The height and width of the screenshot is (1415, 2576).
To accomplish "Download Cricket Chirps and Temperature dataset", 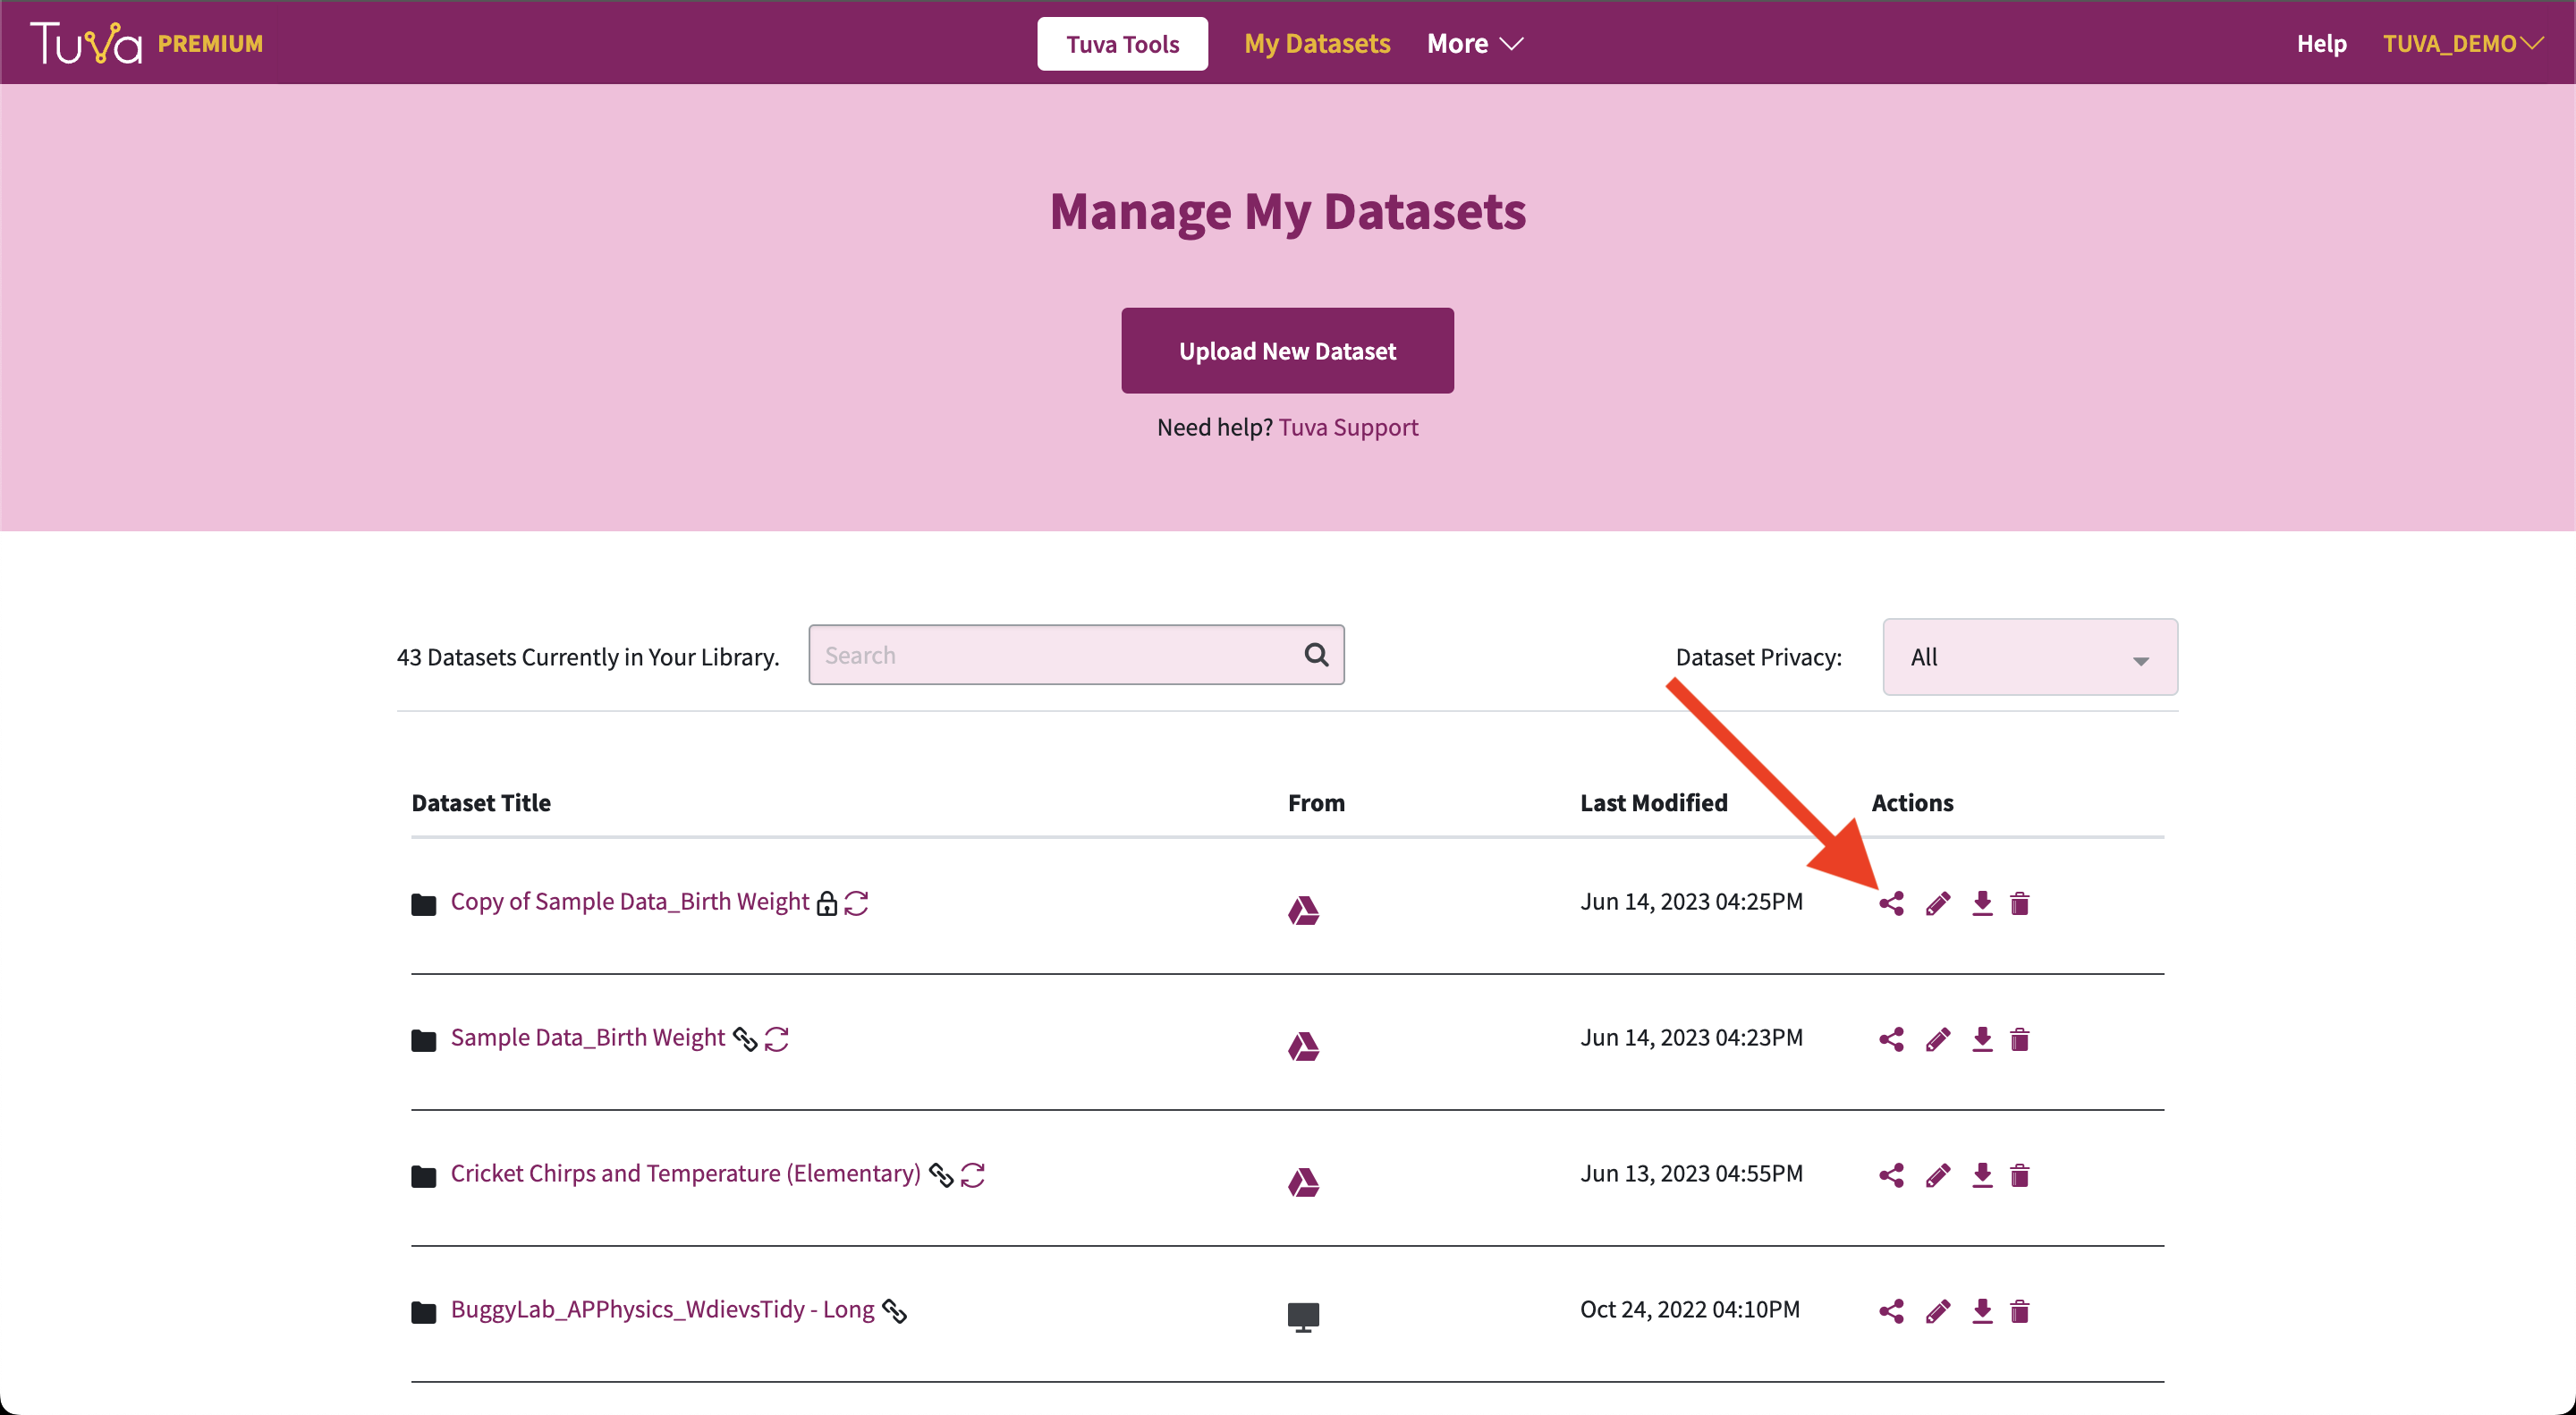I will tap(1982, 1175).
